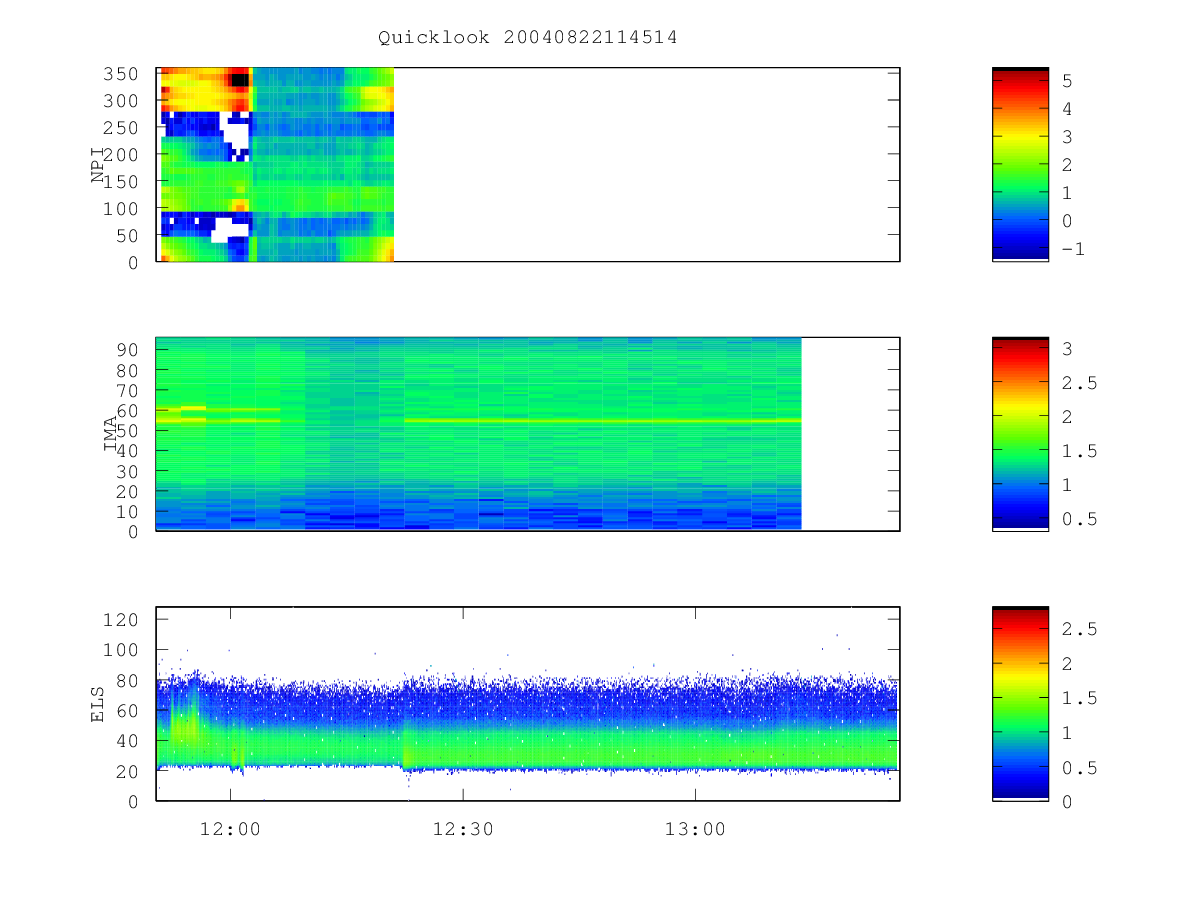Select the ELS spectrogram heatmap
Image resolution: width=1200 pixels, height=900 pixels.
pyautogui.click(x=528, y=703)
